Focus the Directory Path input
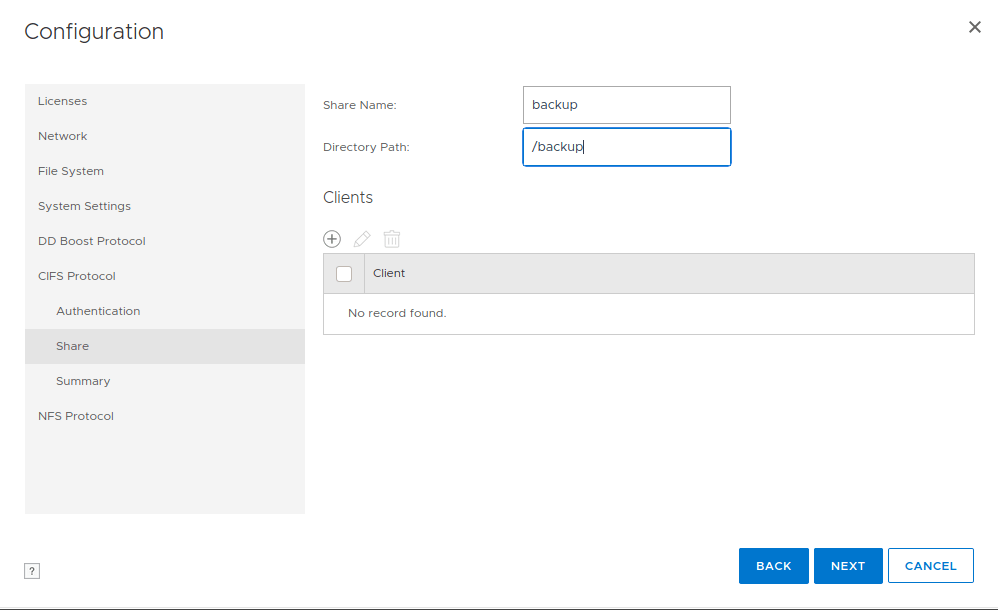998x610 pixels. [x=626, y=147]
